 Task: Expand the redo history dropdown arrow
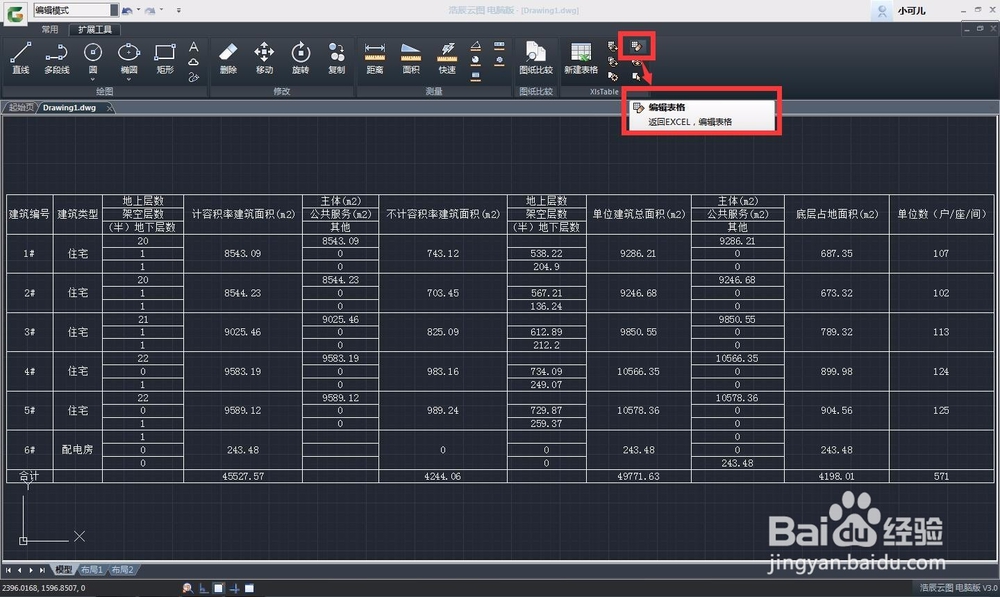click(161, 10)
